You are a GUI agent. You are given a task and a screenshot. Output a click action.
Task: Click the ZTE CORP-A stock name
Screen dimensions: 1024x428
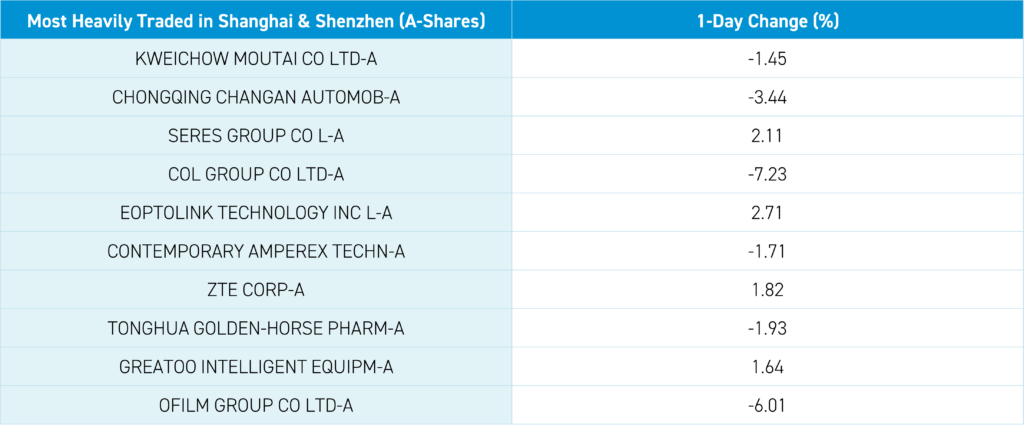coord(256,290)
